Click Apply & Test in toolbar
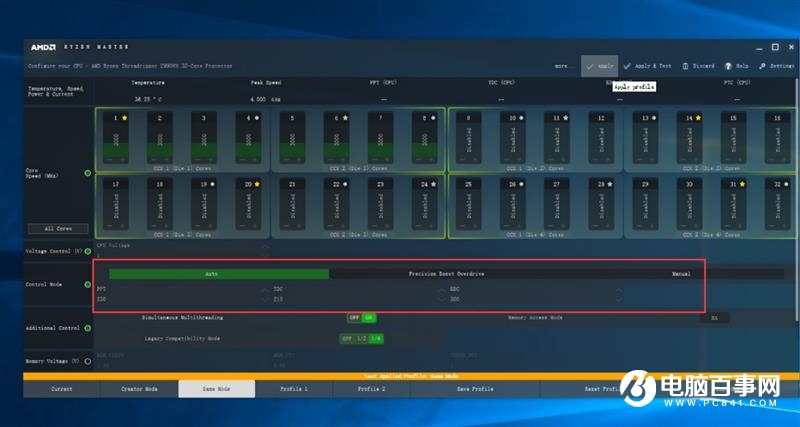800x427 pixels. tap(648, 66)
